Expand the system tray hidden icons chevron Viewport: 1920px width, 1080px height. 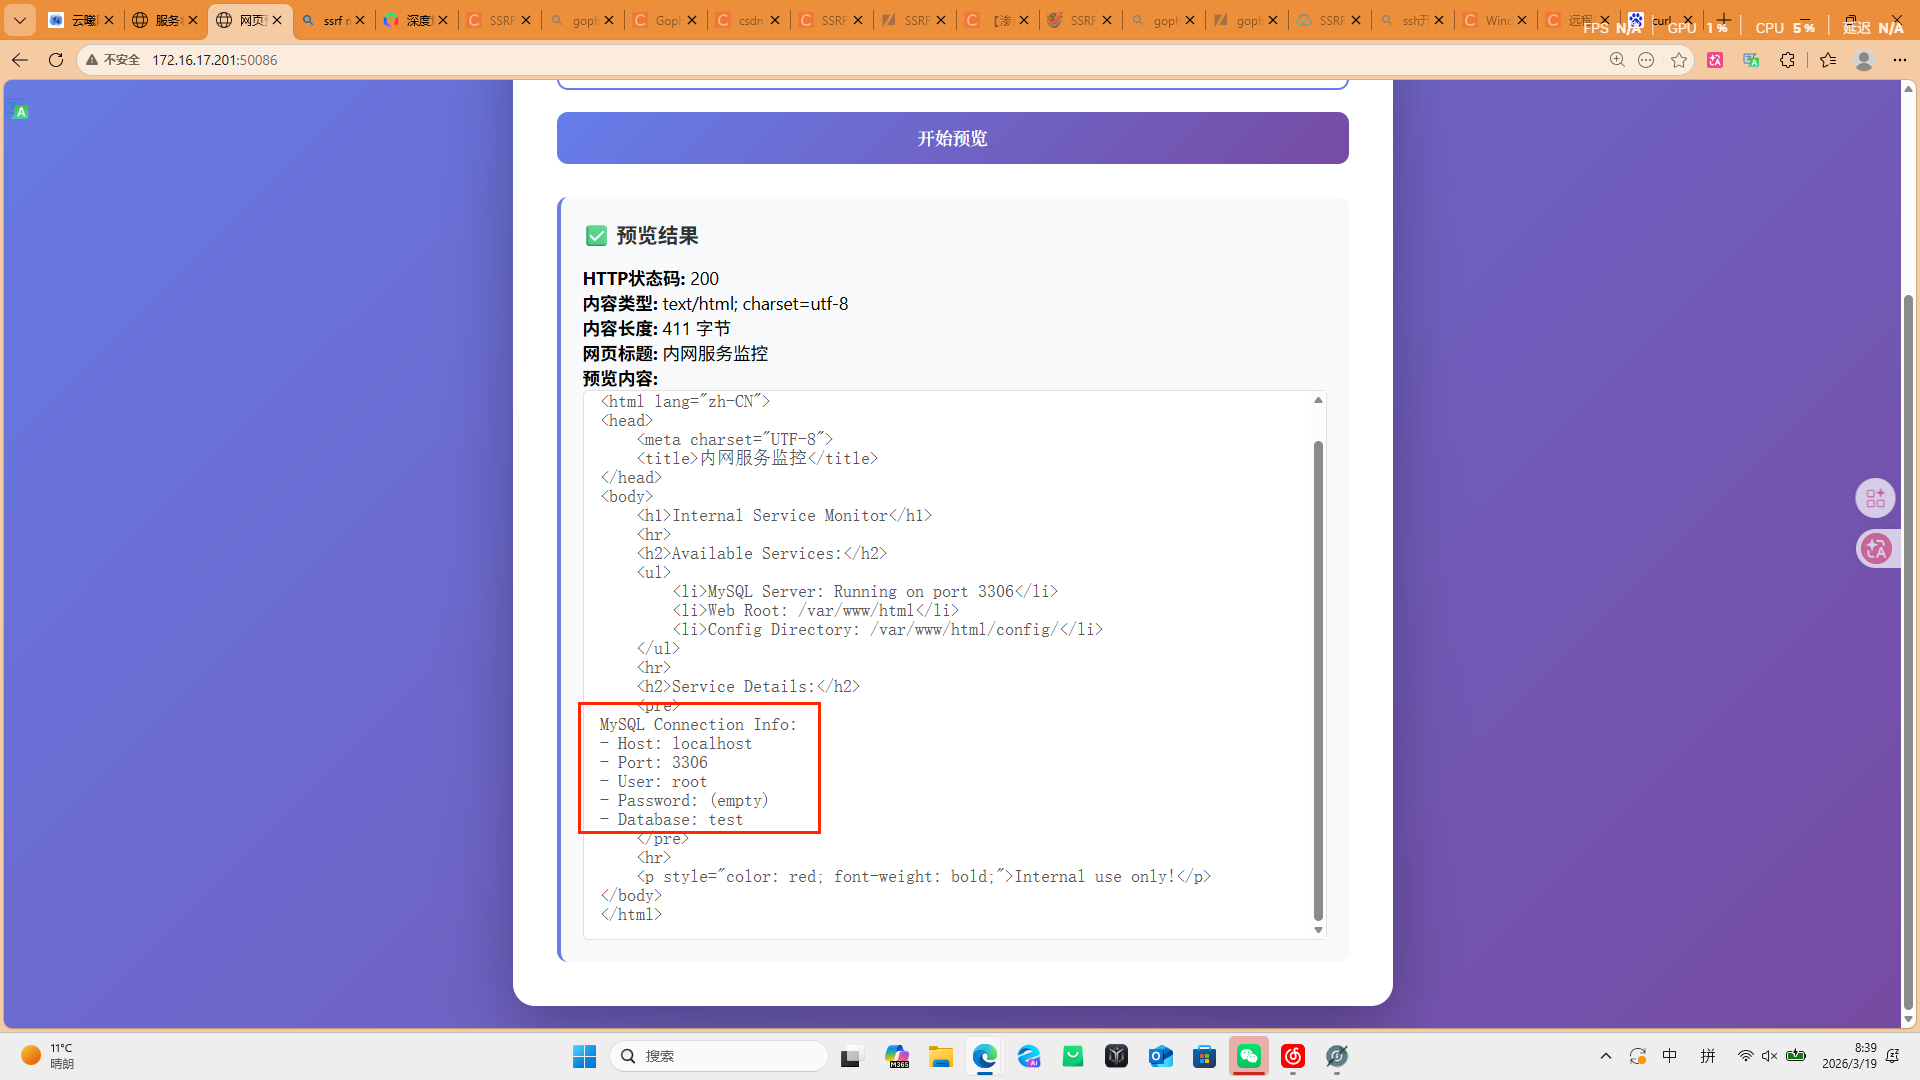click(x=1606, y=1056)
